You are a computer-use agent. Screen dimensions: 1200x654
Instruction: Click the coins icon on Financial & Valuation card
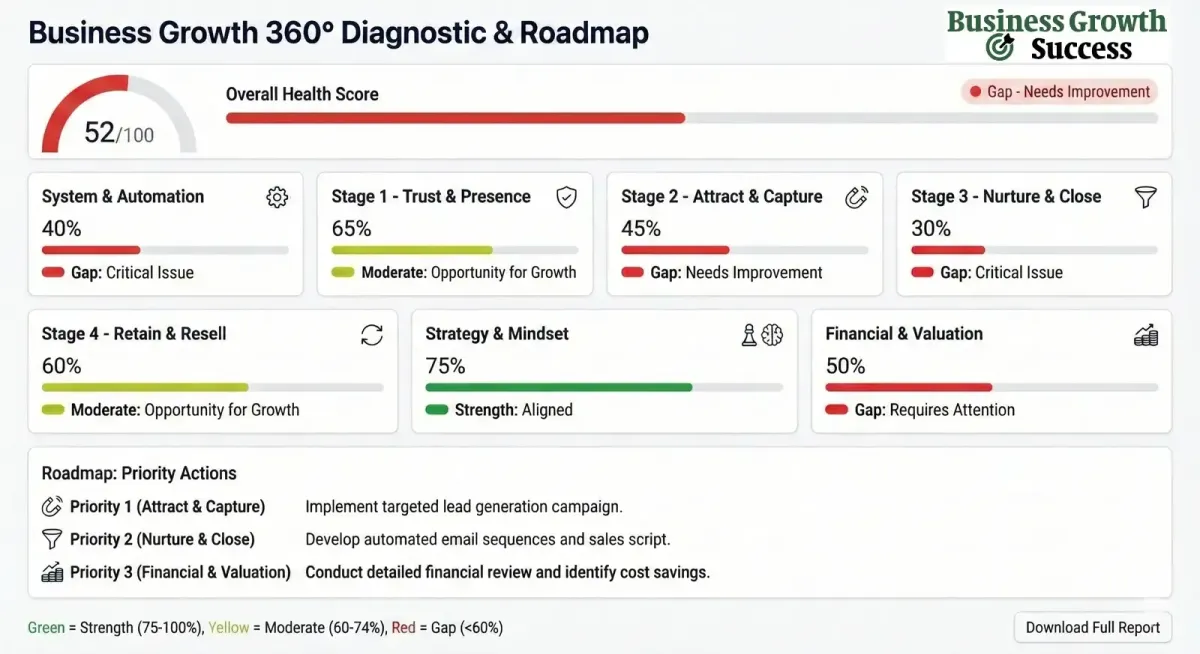[x=1147, y=335]
